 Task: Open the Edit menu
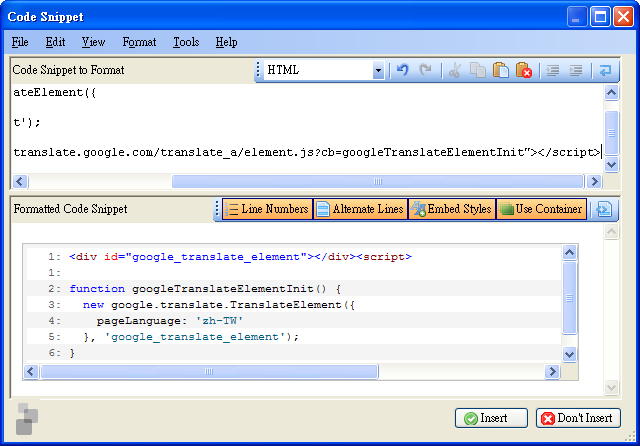(x=55, y=42)
